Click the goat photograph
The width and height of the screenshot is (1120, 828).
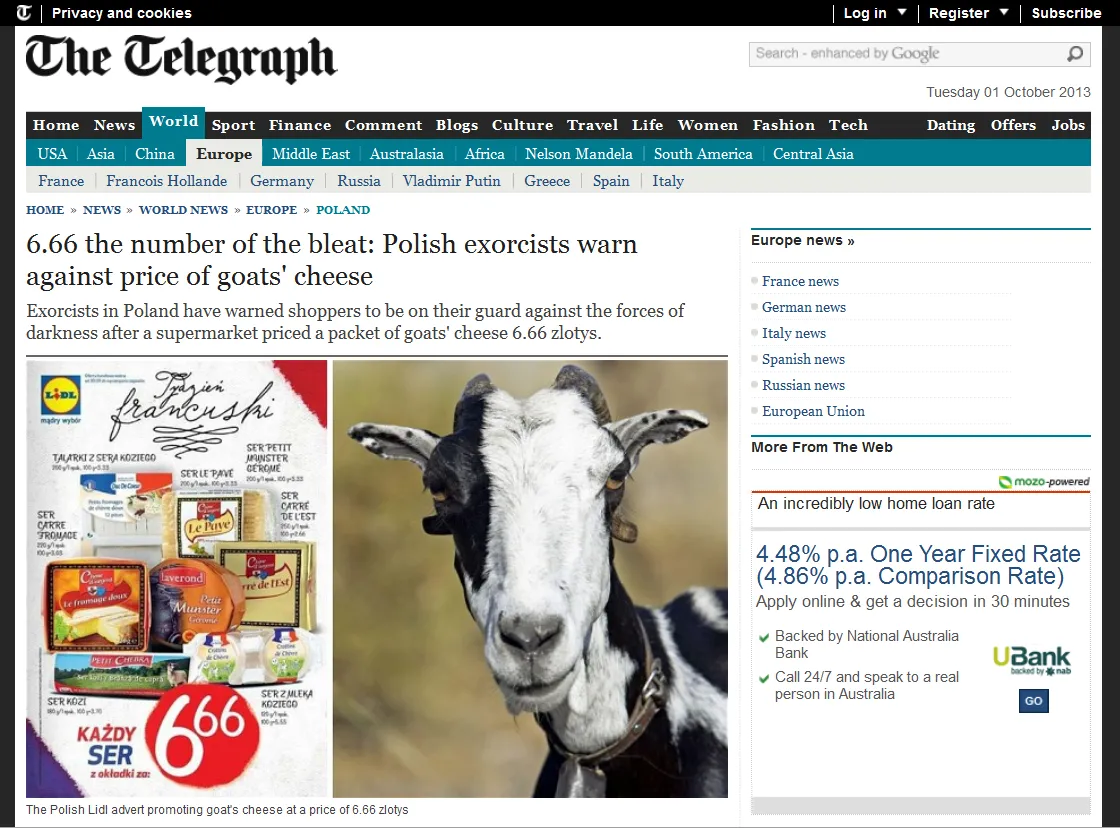pos(530,579)
